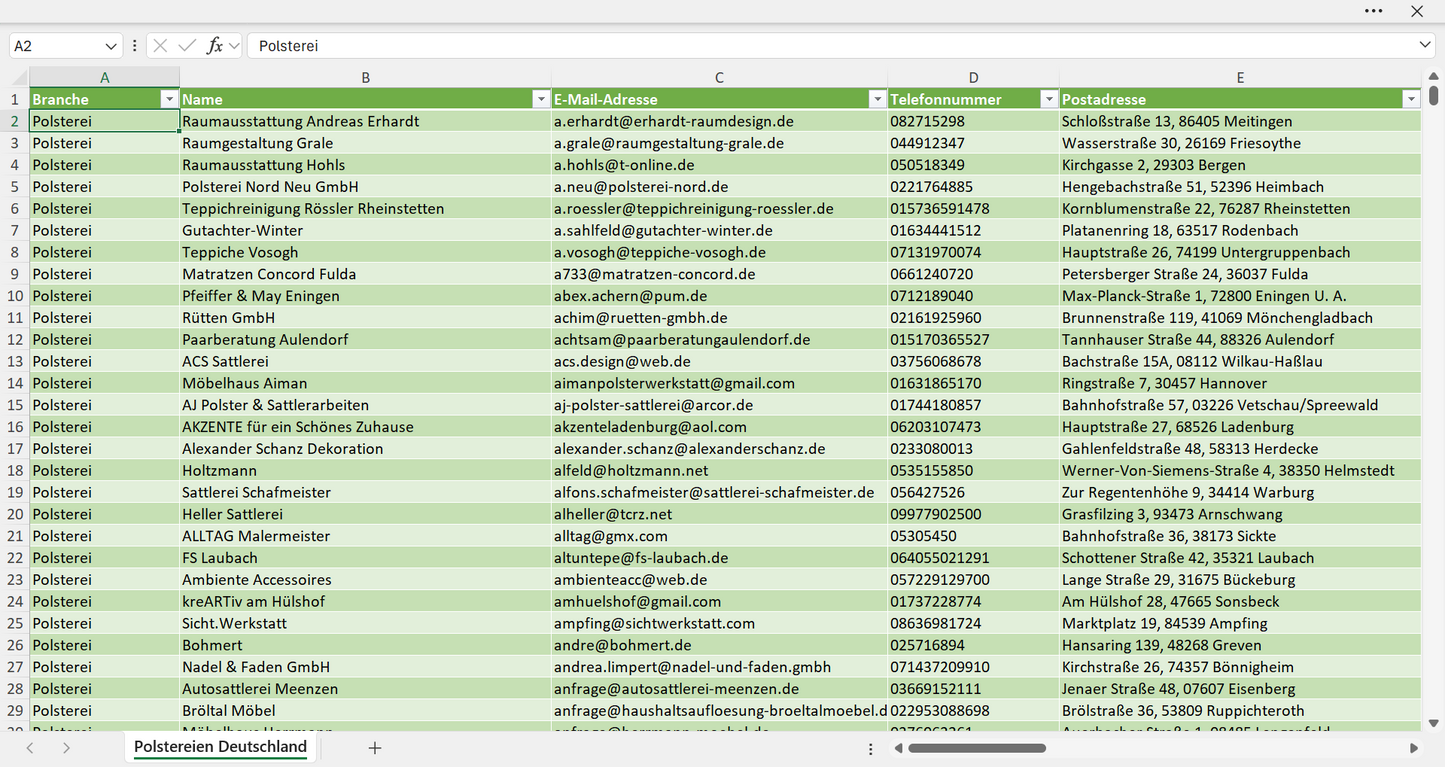Open the three-dots more options menu
The image size is (1445, 767).
tap(1373, 11)
